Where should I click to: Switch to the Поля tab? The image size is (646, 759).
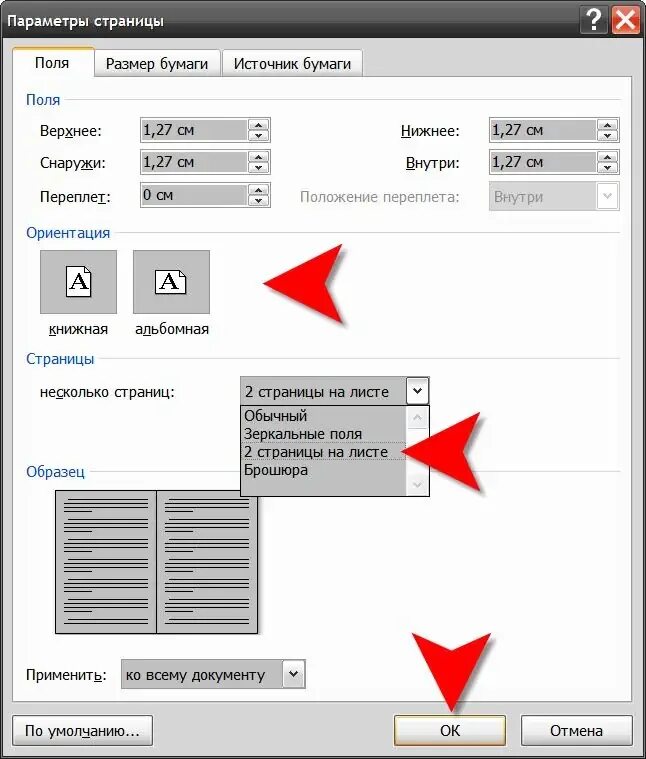click(x=52, y=63)
